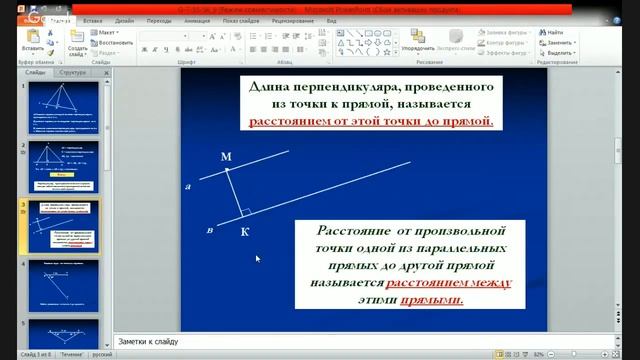Switch to the Рецензирование ribbon tab

tap(293, 21)
